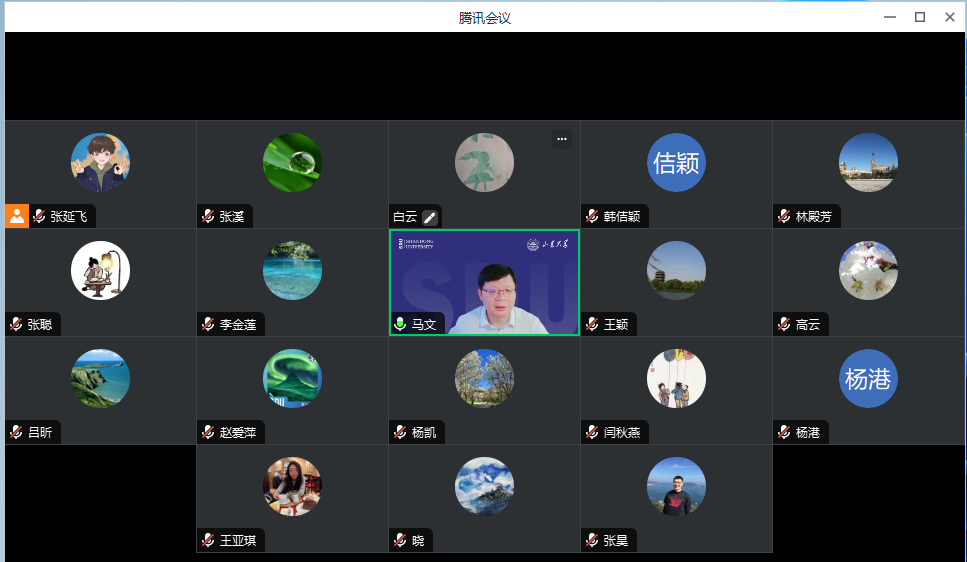The image size is (967, 562).
Task: Click the 佶颖 blue circle avatar
Action: 676,162
